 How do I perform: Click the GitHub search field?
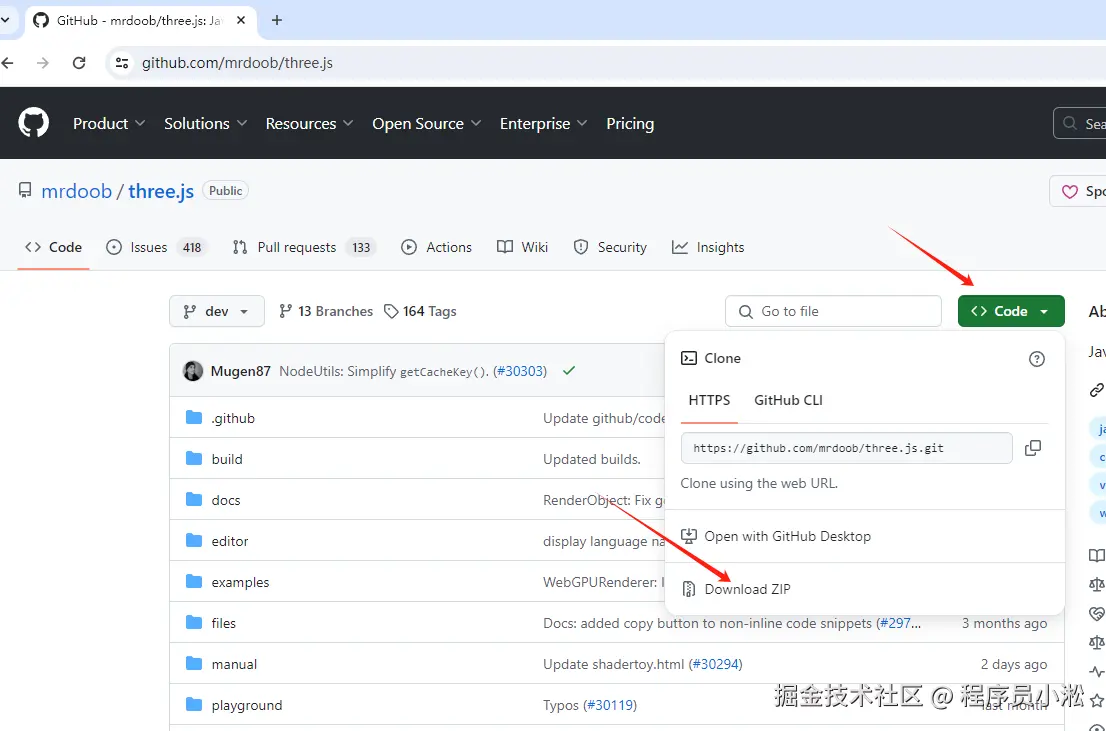tap(1080, 123)
